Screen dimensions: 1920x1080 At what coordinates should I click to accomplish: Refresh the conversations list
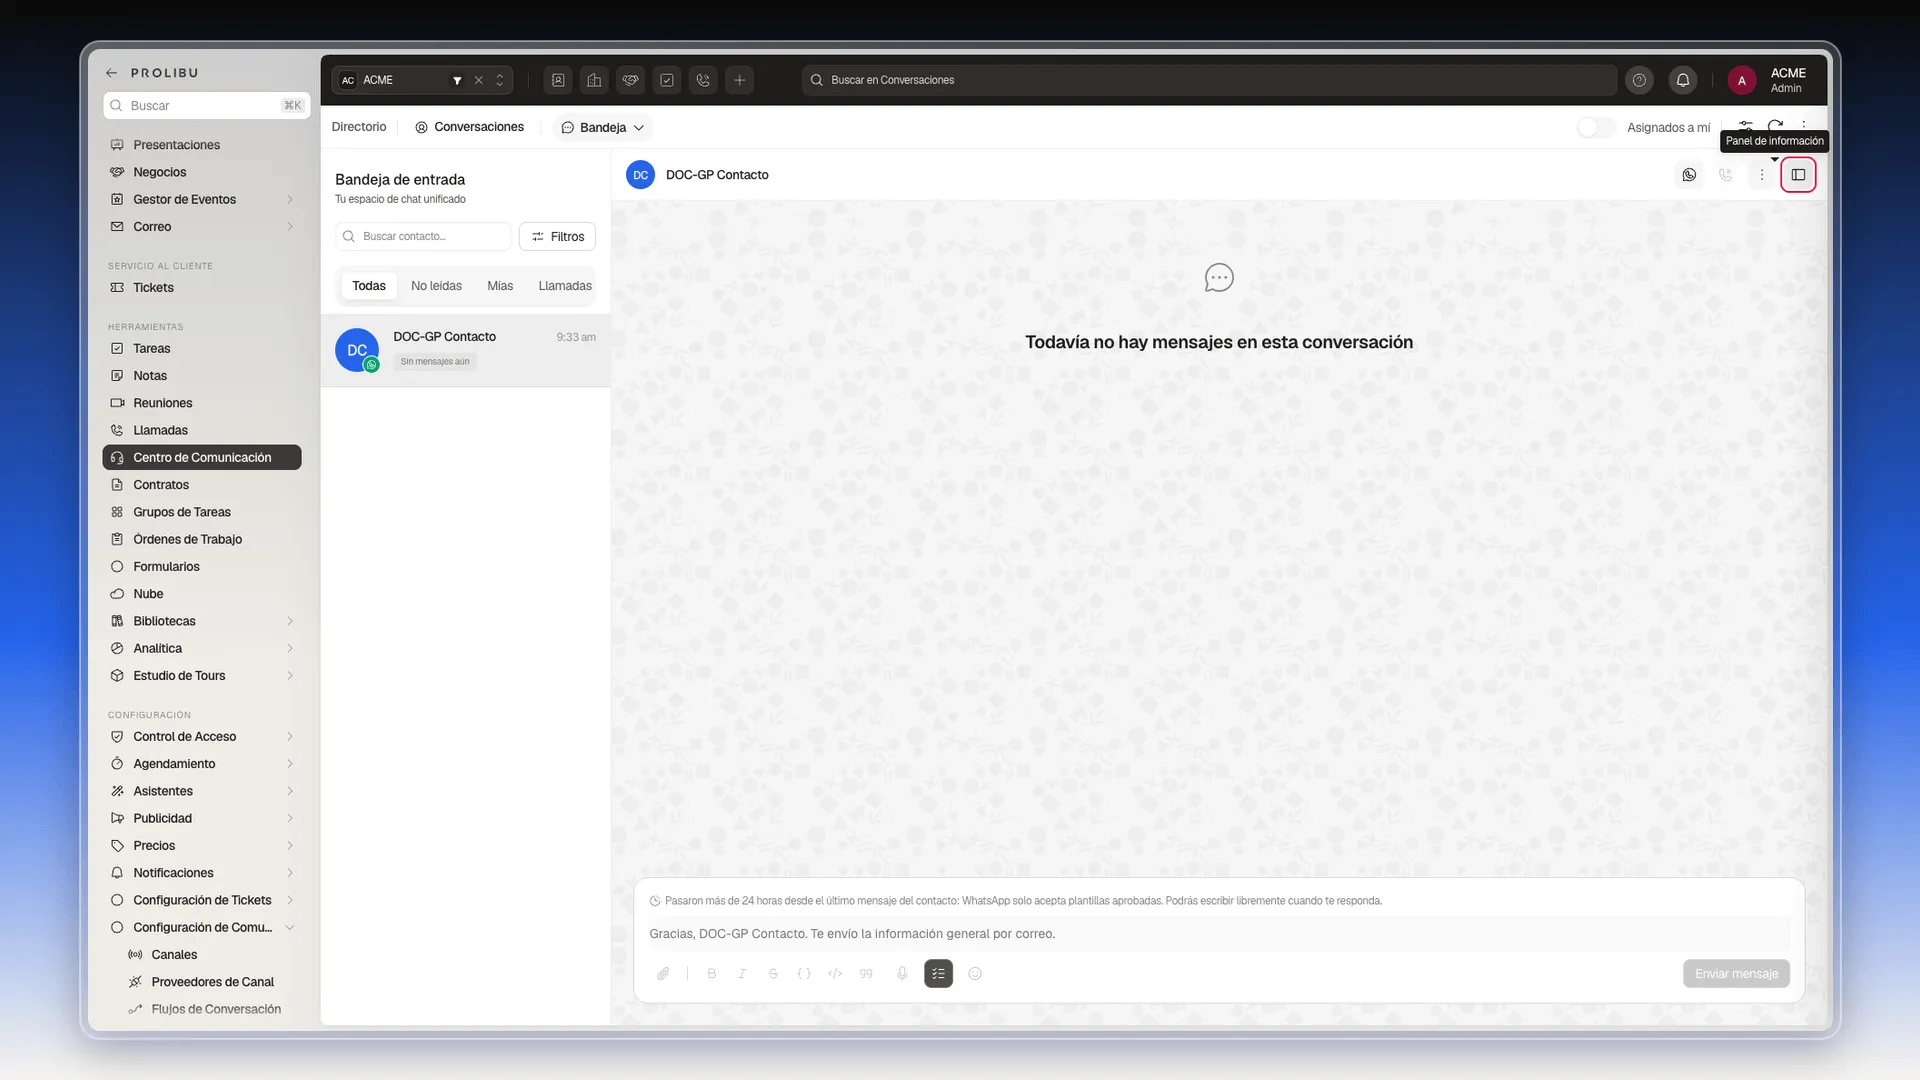click(1775, 127)
